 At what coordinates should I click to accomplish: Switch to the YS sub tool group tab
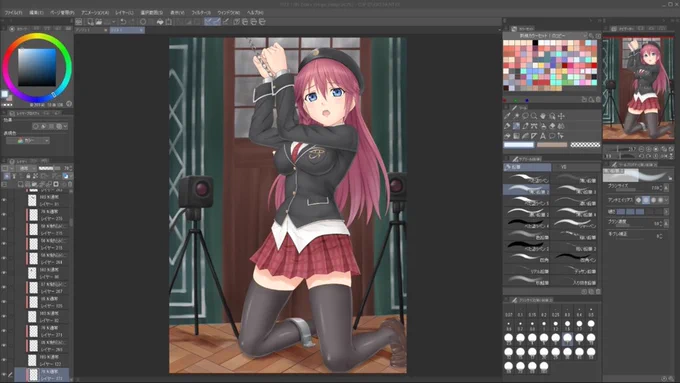(x=576, y=167)
